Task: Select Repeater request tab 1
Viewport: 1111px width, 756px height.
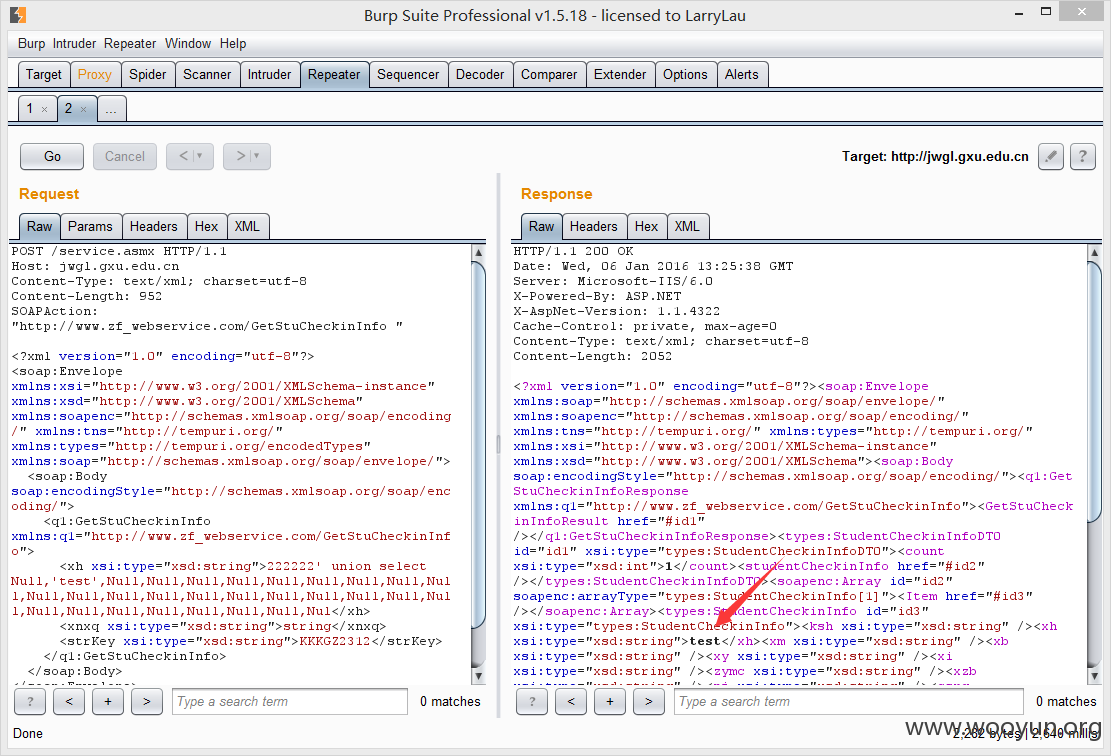Action: pos(30,108)
